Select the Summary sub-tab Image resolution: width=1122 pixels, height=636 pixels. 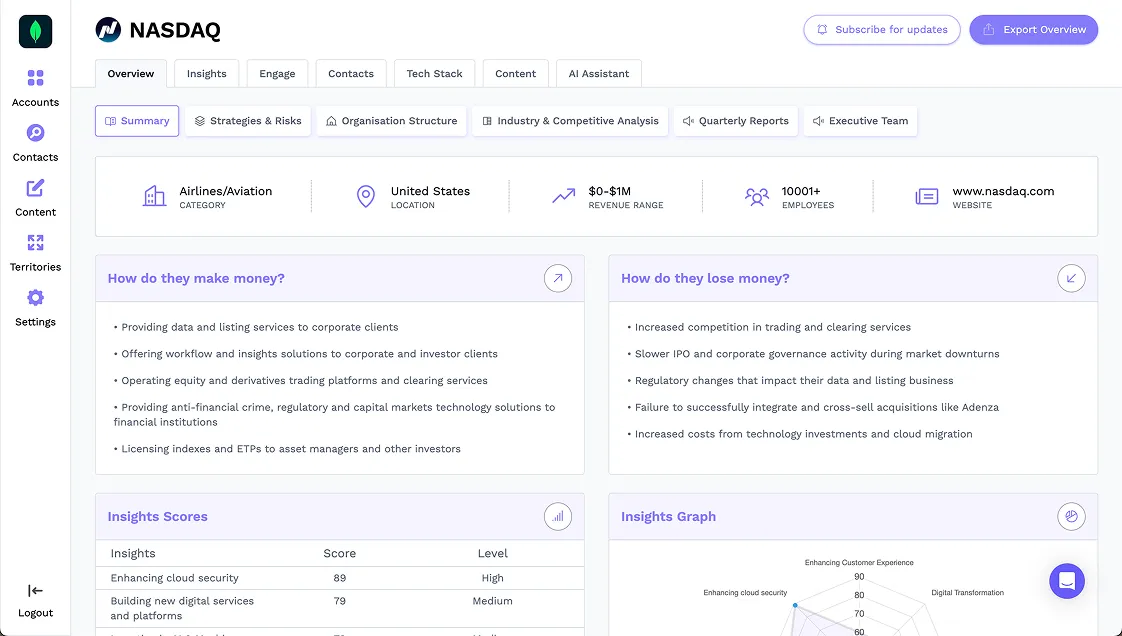(x=137, y=121)
